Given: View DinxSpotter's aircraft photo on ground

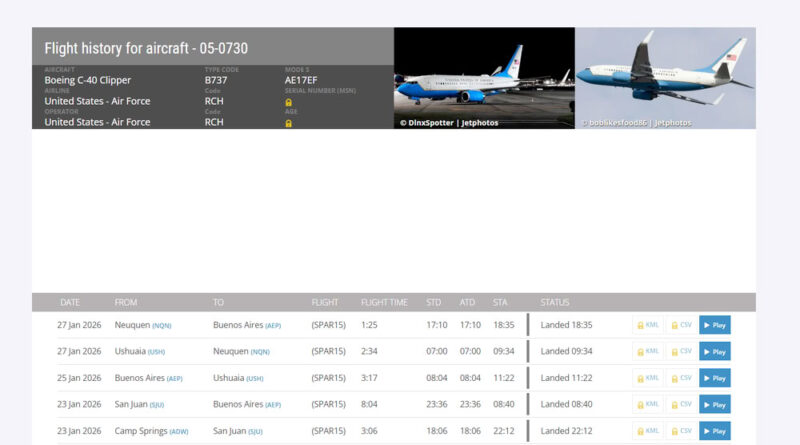Looking at the screenshot, I should (484, 78).
